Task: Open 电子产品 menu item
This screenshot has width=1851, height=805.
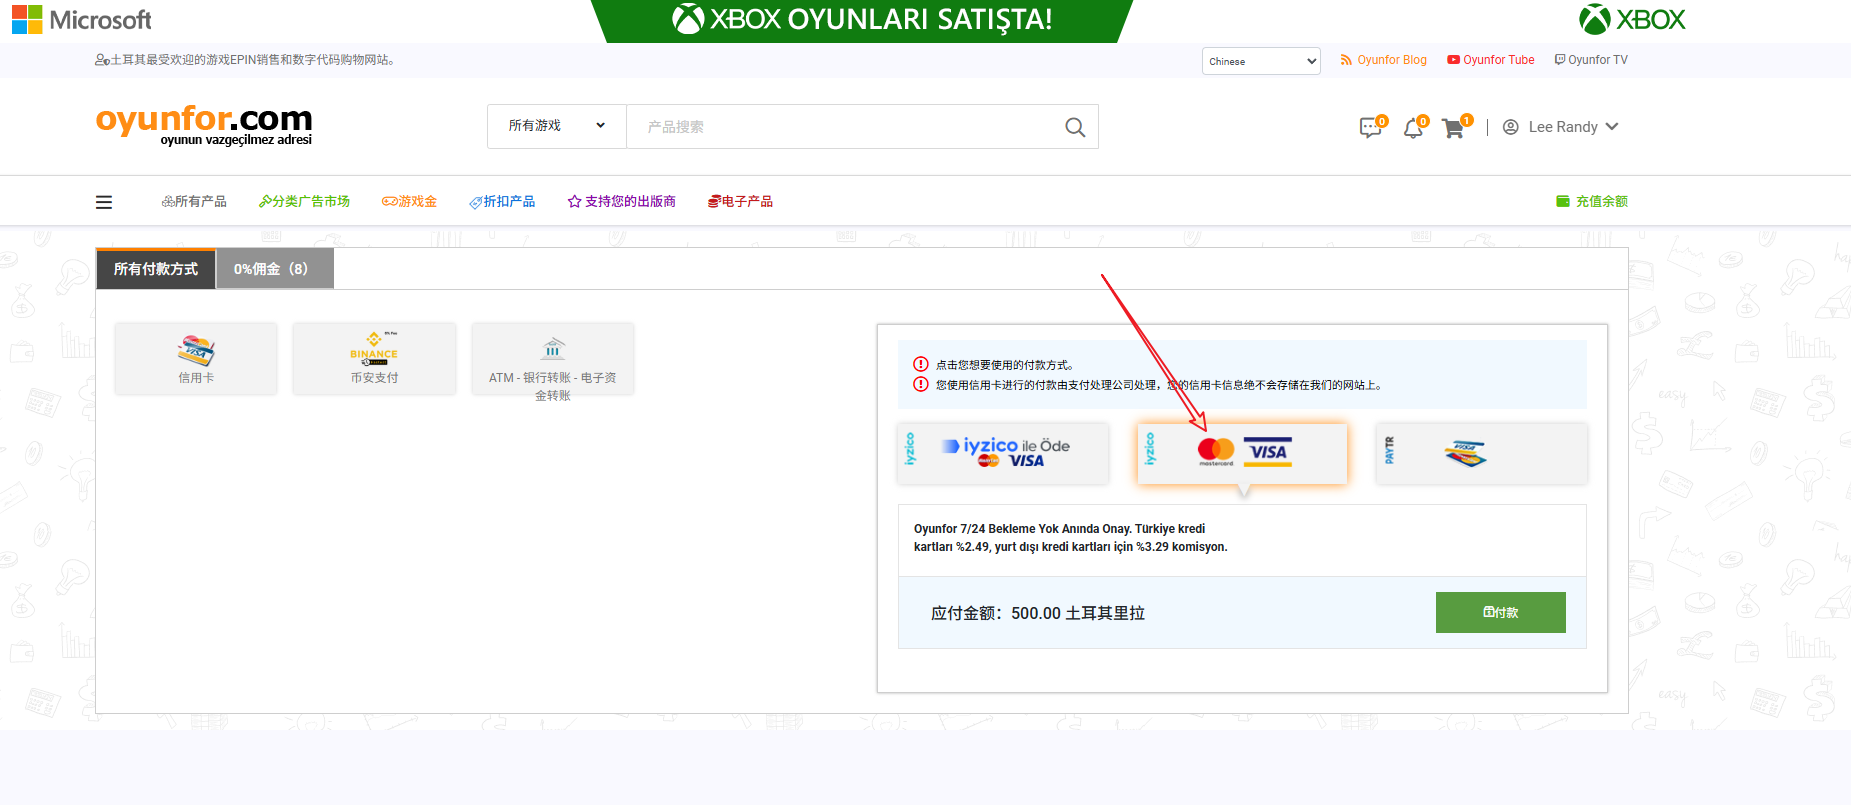Action: pos(740,202)
